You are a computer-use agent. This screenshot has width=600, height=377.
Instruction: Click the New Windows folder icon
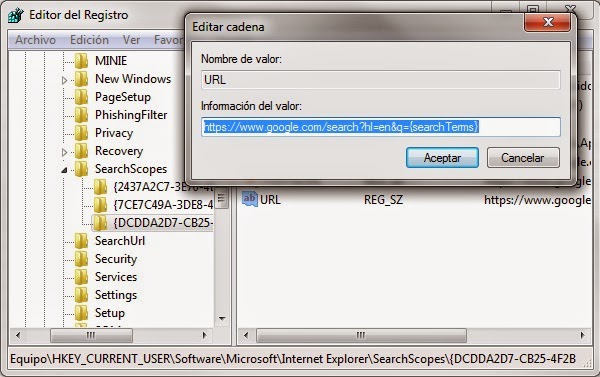[x=81, y=78]
